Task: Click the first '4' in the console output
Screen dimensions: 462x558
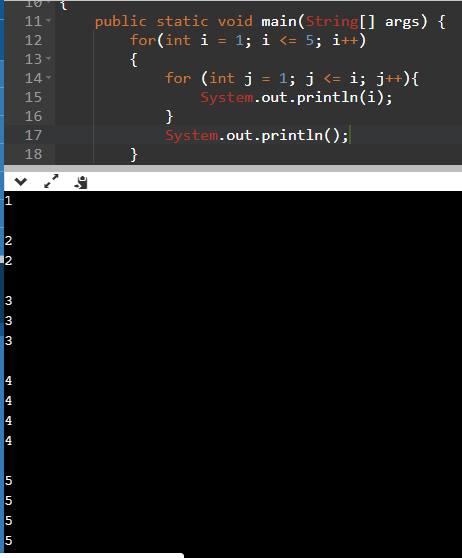Action: 9,381
